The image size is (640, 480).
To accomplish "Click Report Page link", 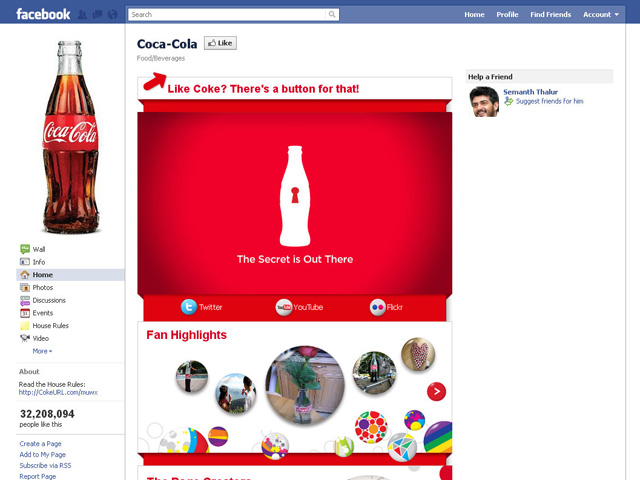I will pos(38,476).
